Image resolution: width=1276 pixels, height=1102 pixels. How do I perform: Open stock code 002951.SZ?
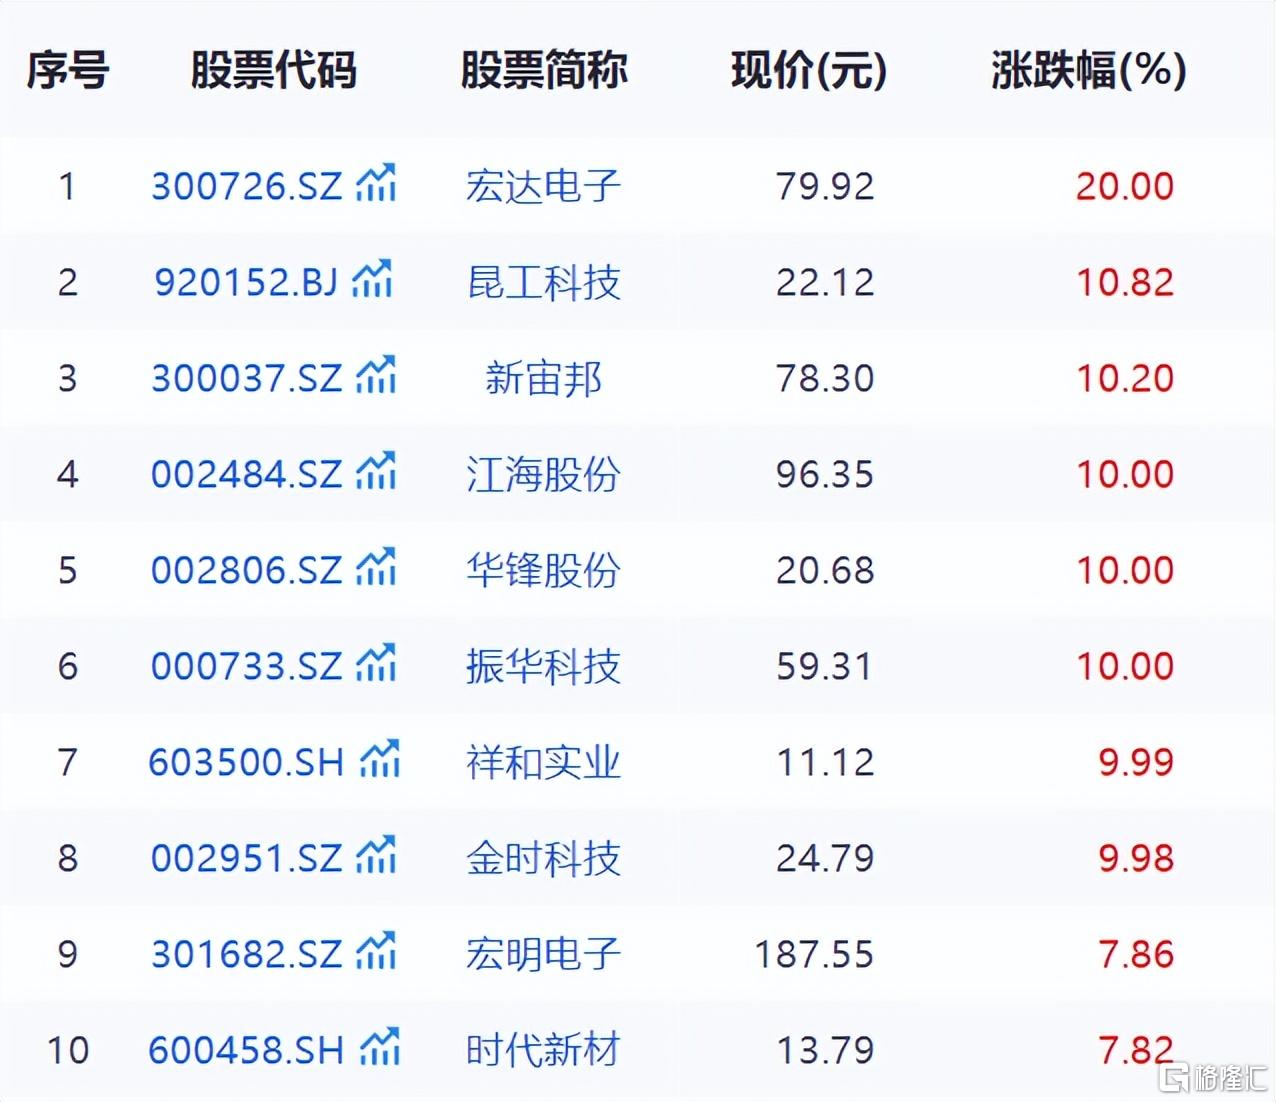246,858
